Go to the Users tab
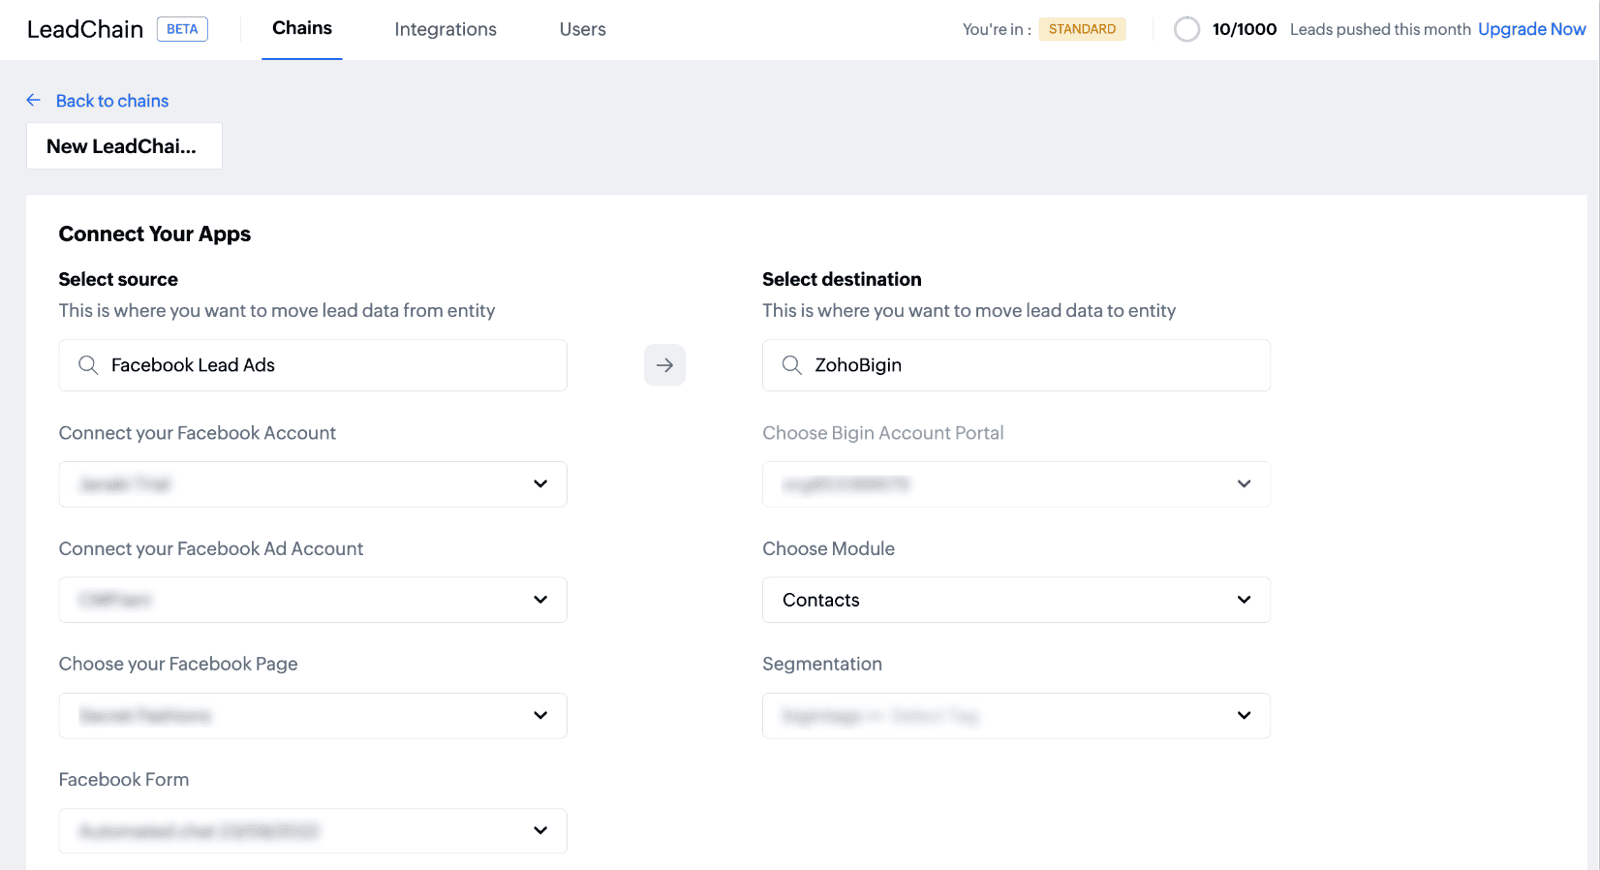 pos(583,29)
